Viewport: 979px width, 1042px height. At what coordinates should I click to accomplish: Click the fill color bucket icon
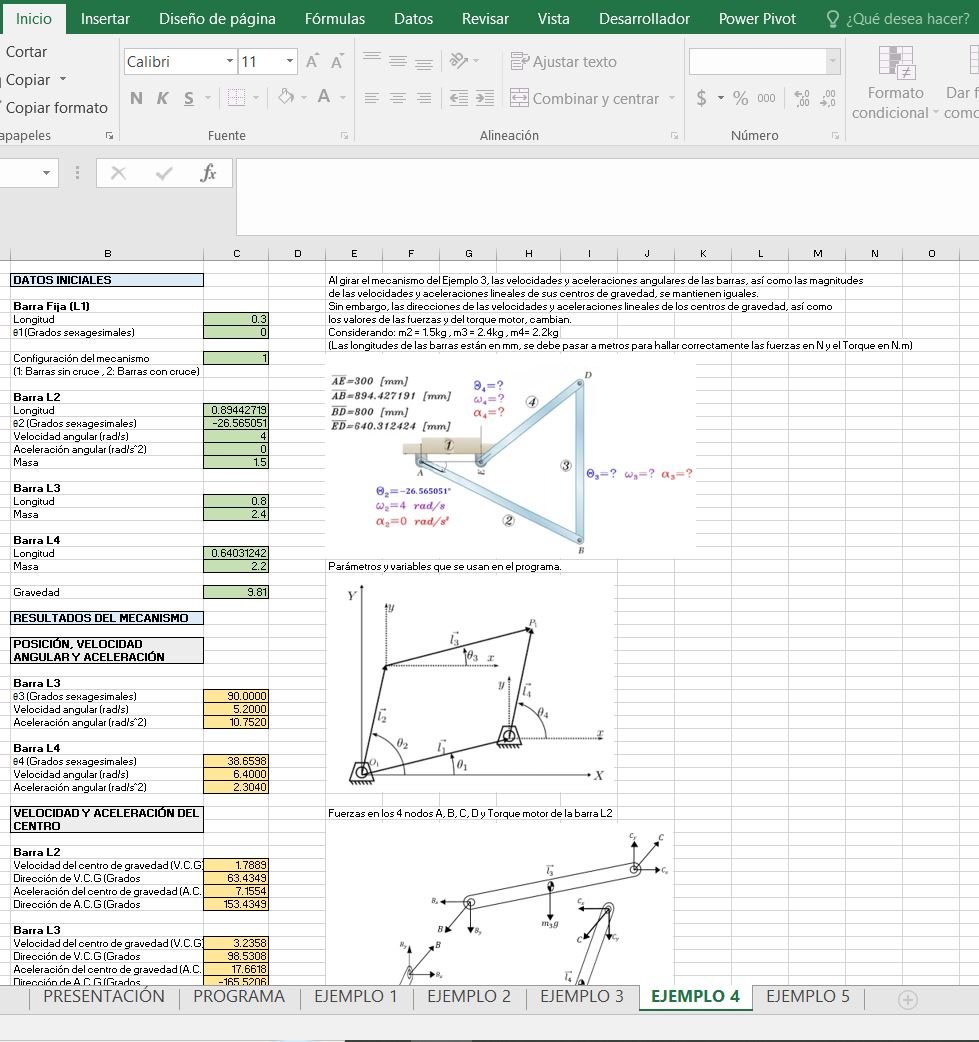point(286,97)
